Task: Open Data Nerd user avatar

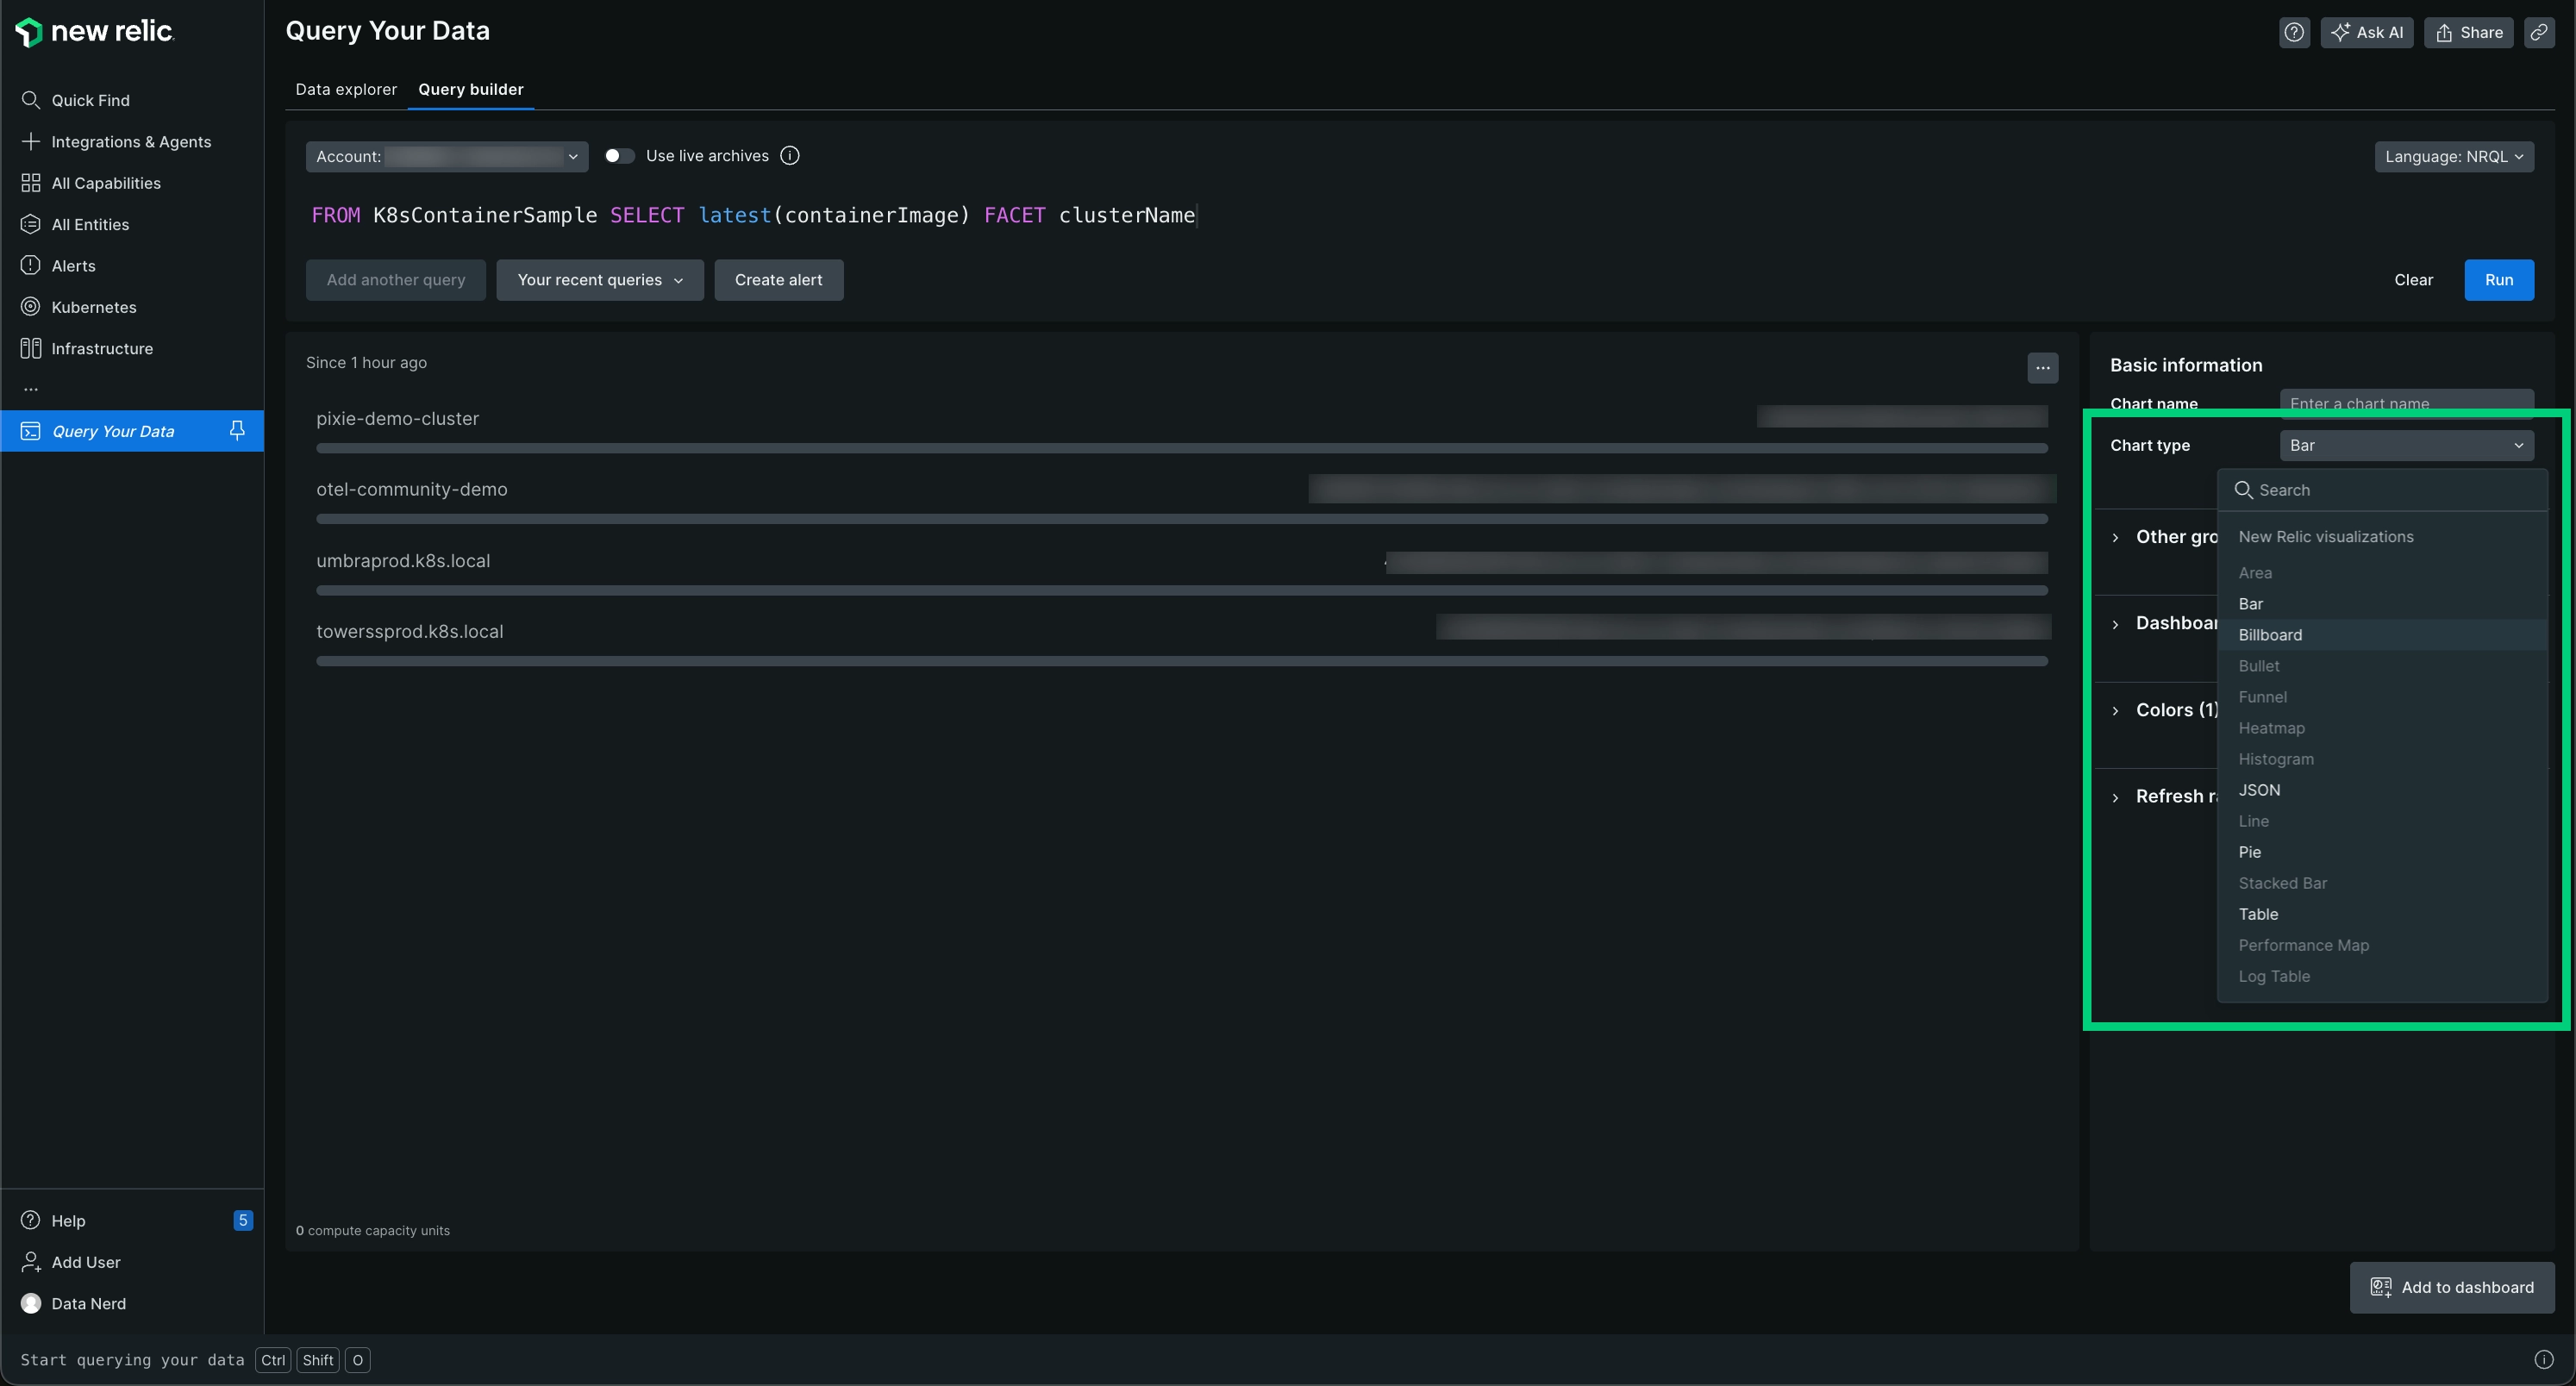Action: click(x=31, y=1303)
